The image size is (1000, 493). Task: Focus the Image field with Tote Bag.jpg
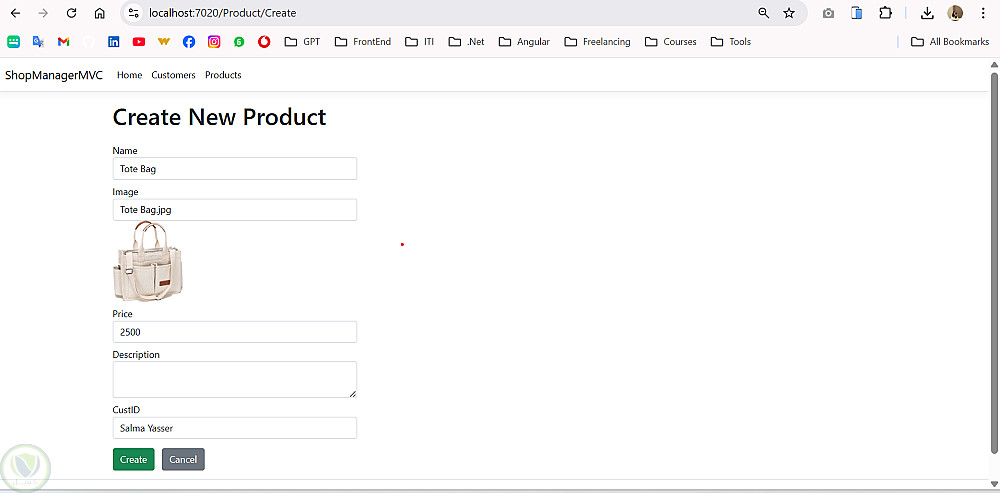point(235,210)
